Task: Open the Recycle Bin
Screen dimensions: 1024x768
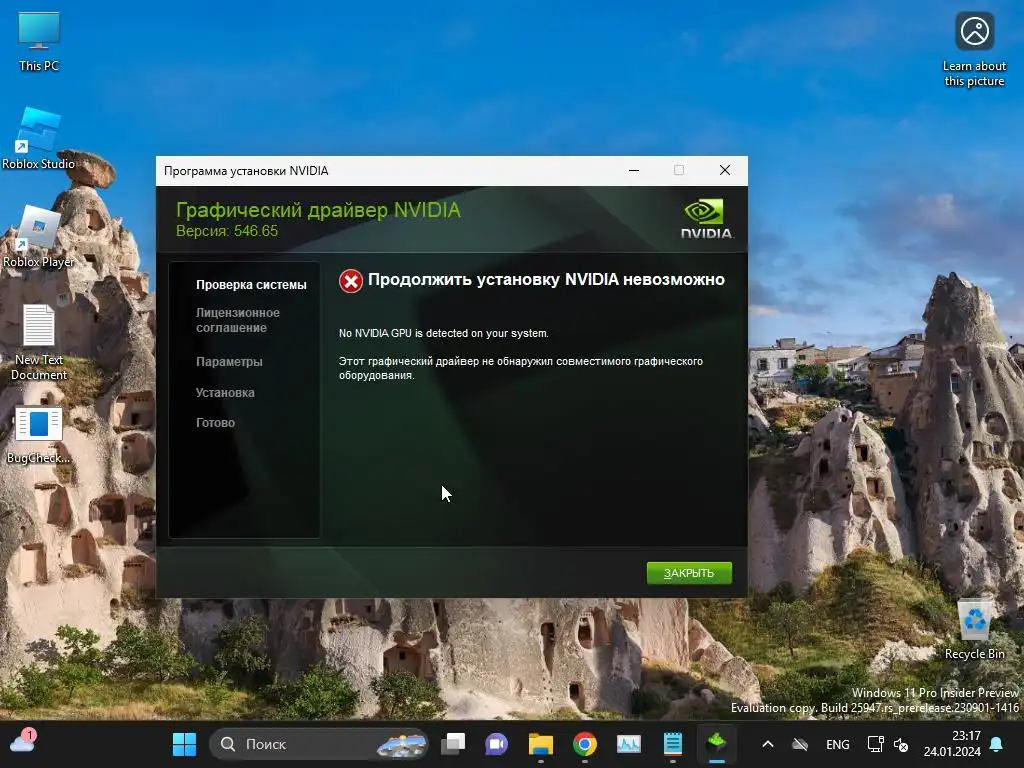Action: pos(974,629)
